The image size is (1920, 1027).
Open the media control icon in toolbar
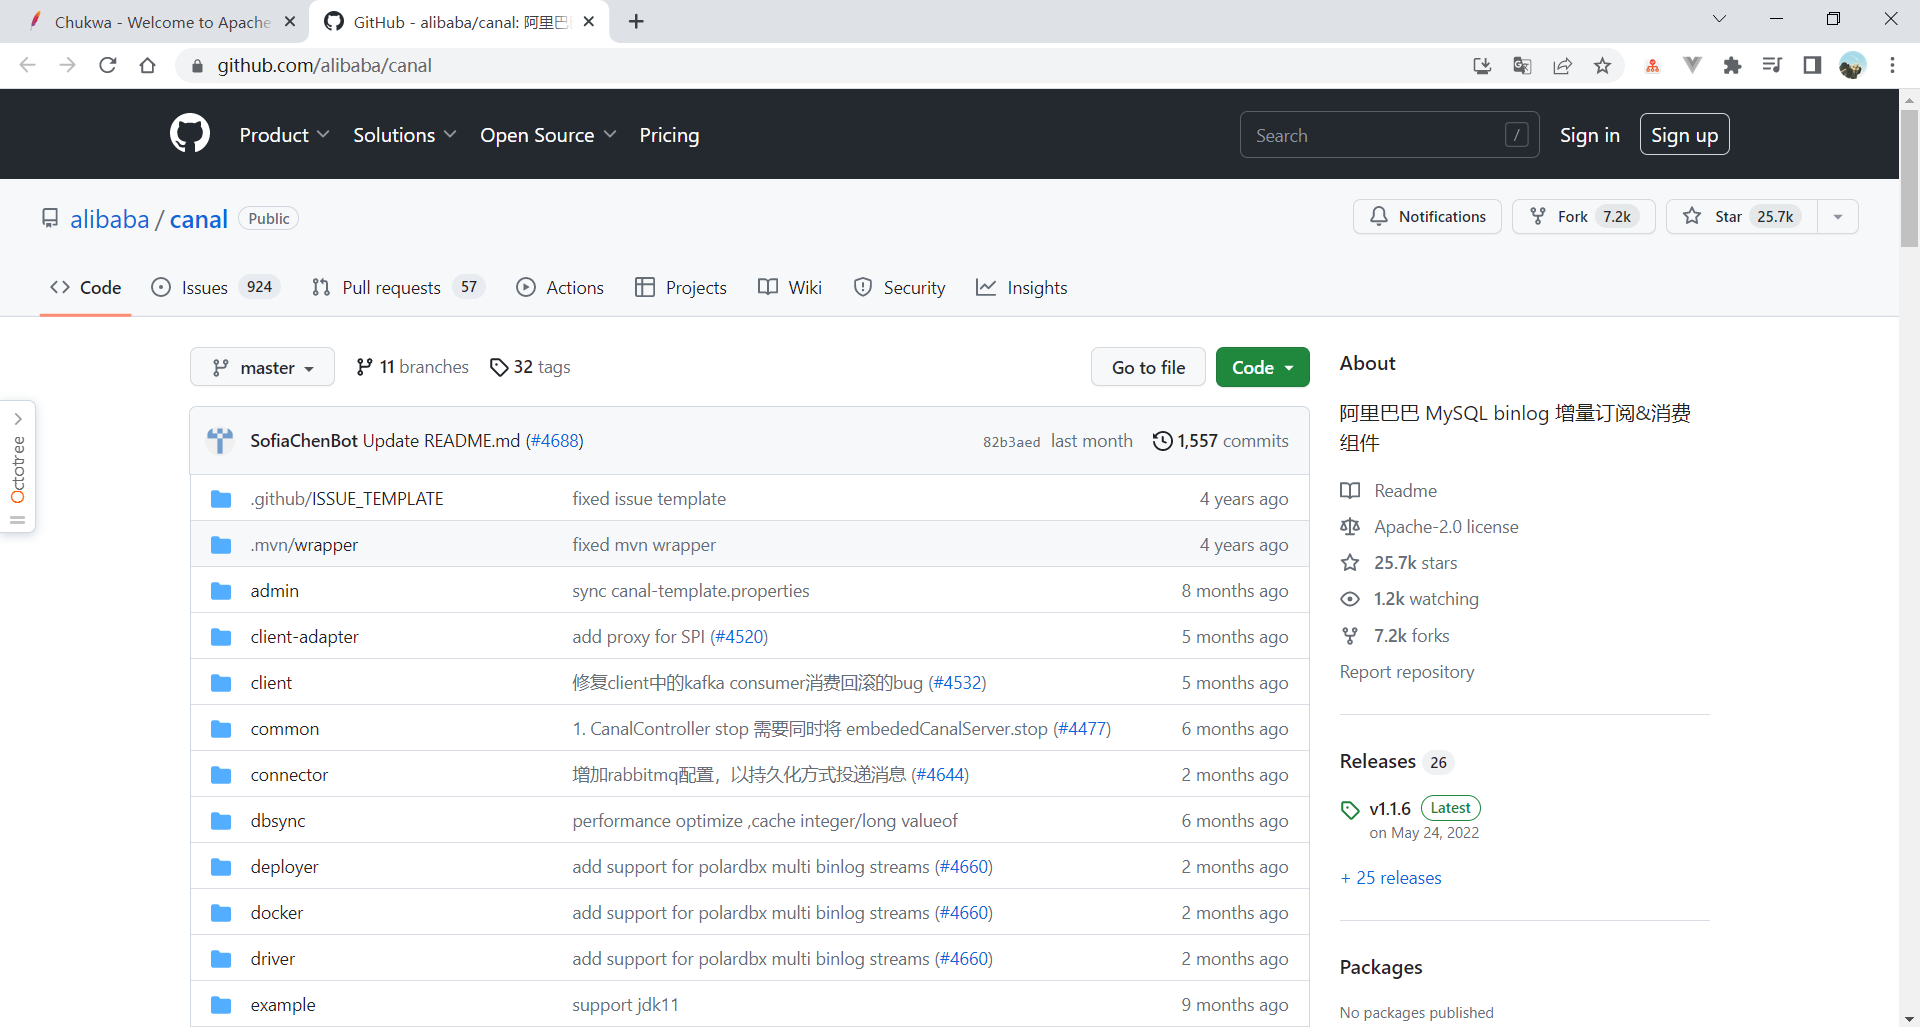(1772, 65)
